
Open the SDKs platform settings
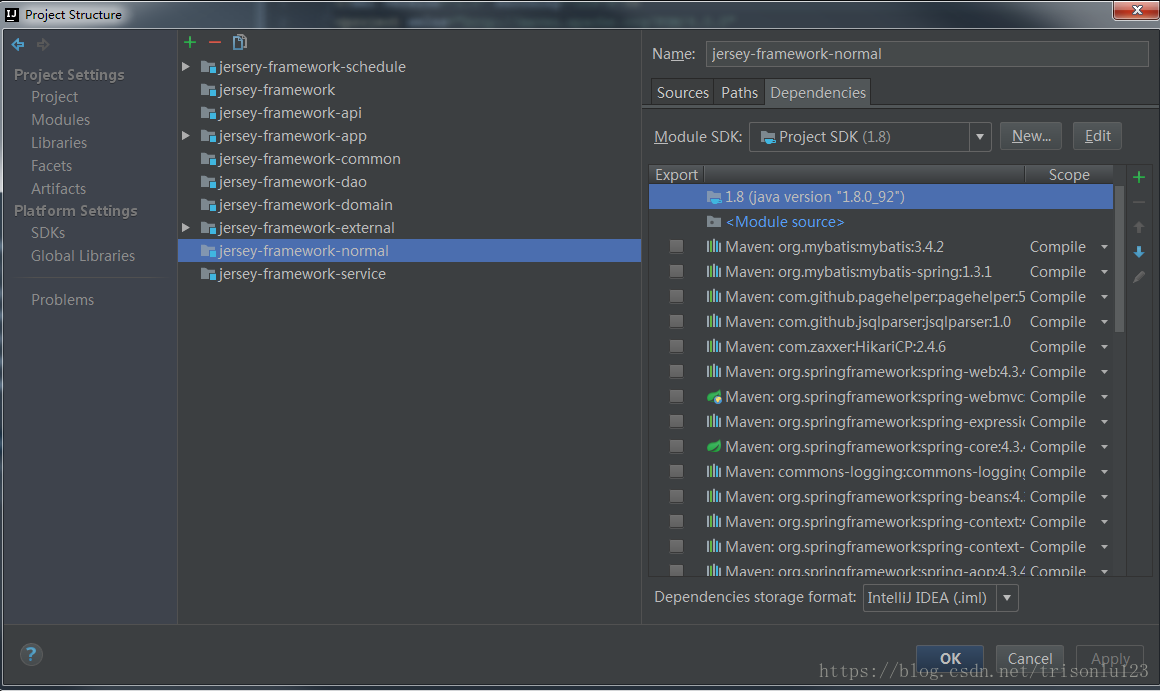48,233
